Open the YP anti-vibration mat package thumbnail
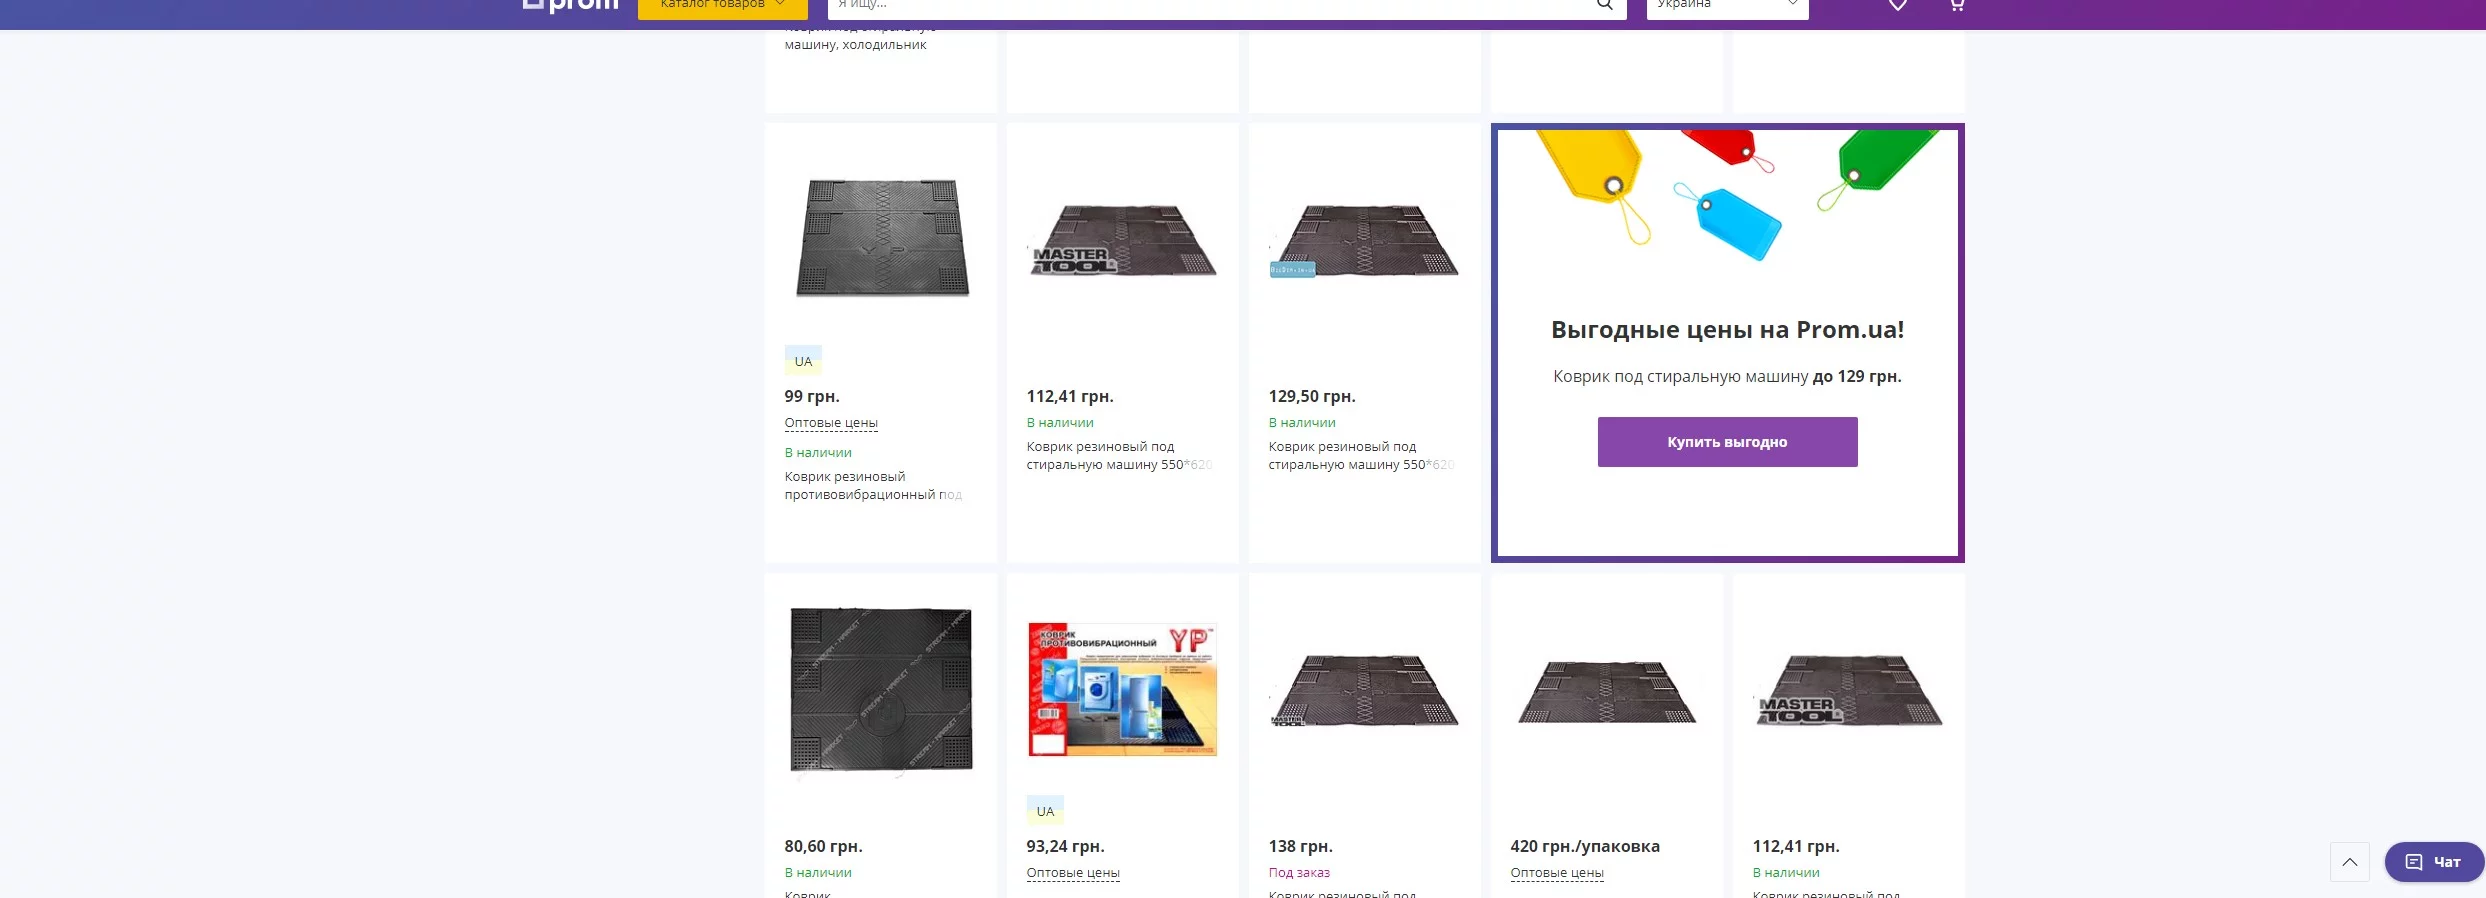Image resolution: width=2486 pixels, height=898 pixels. (x=1122, y=690)
